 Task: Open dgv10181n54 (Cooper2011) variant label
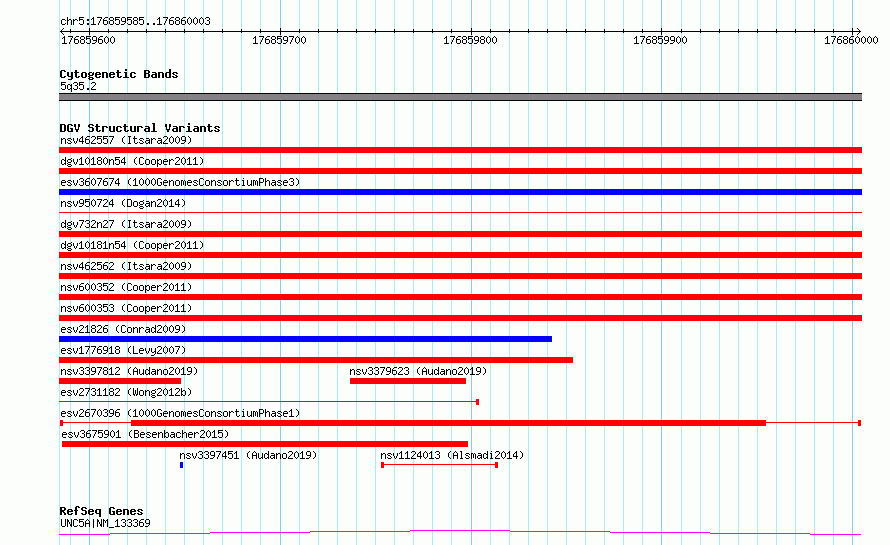pos(132,245)
